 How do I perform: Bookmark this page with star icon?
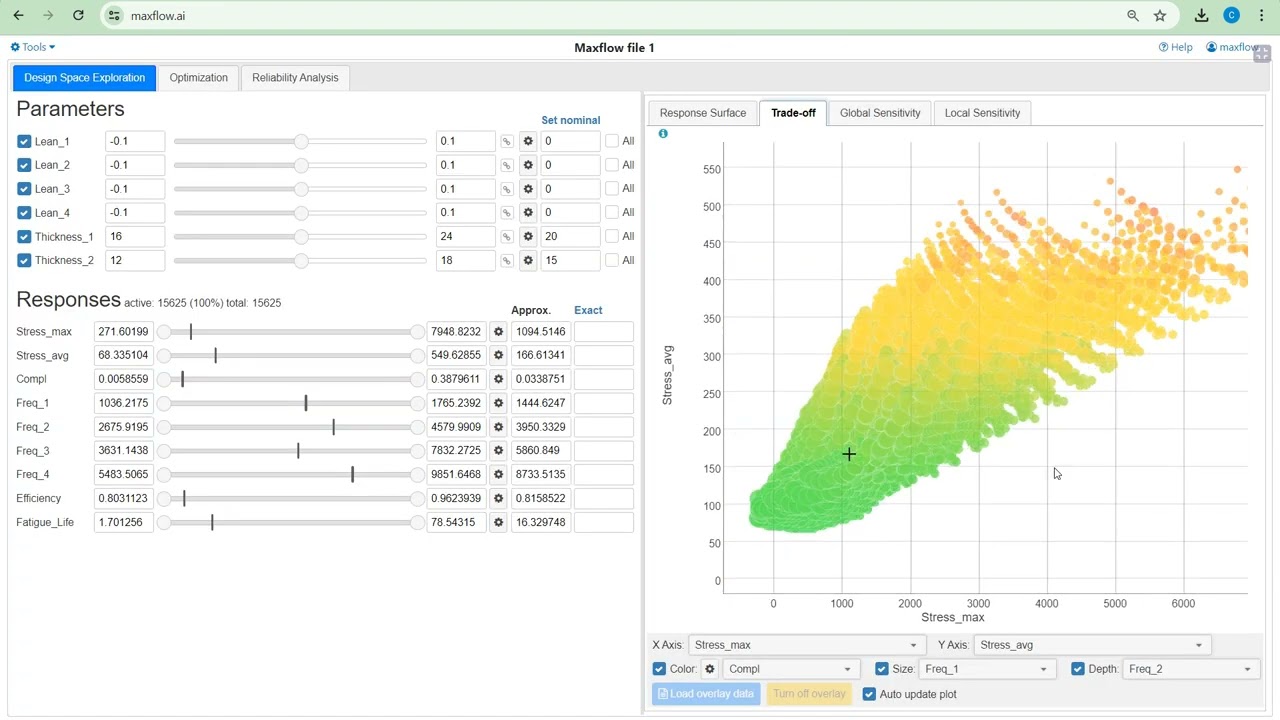[x=1160, y=15]
